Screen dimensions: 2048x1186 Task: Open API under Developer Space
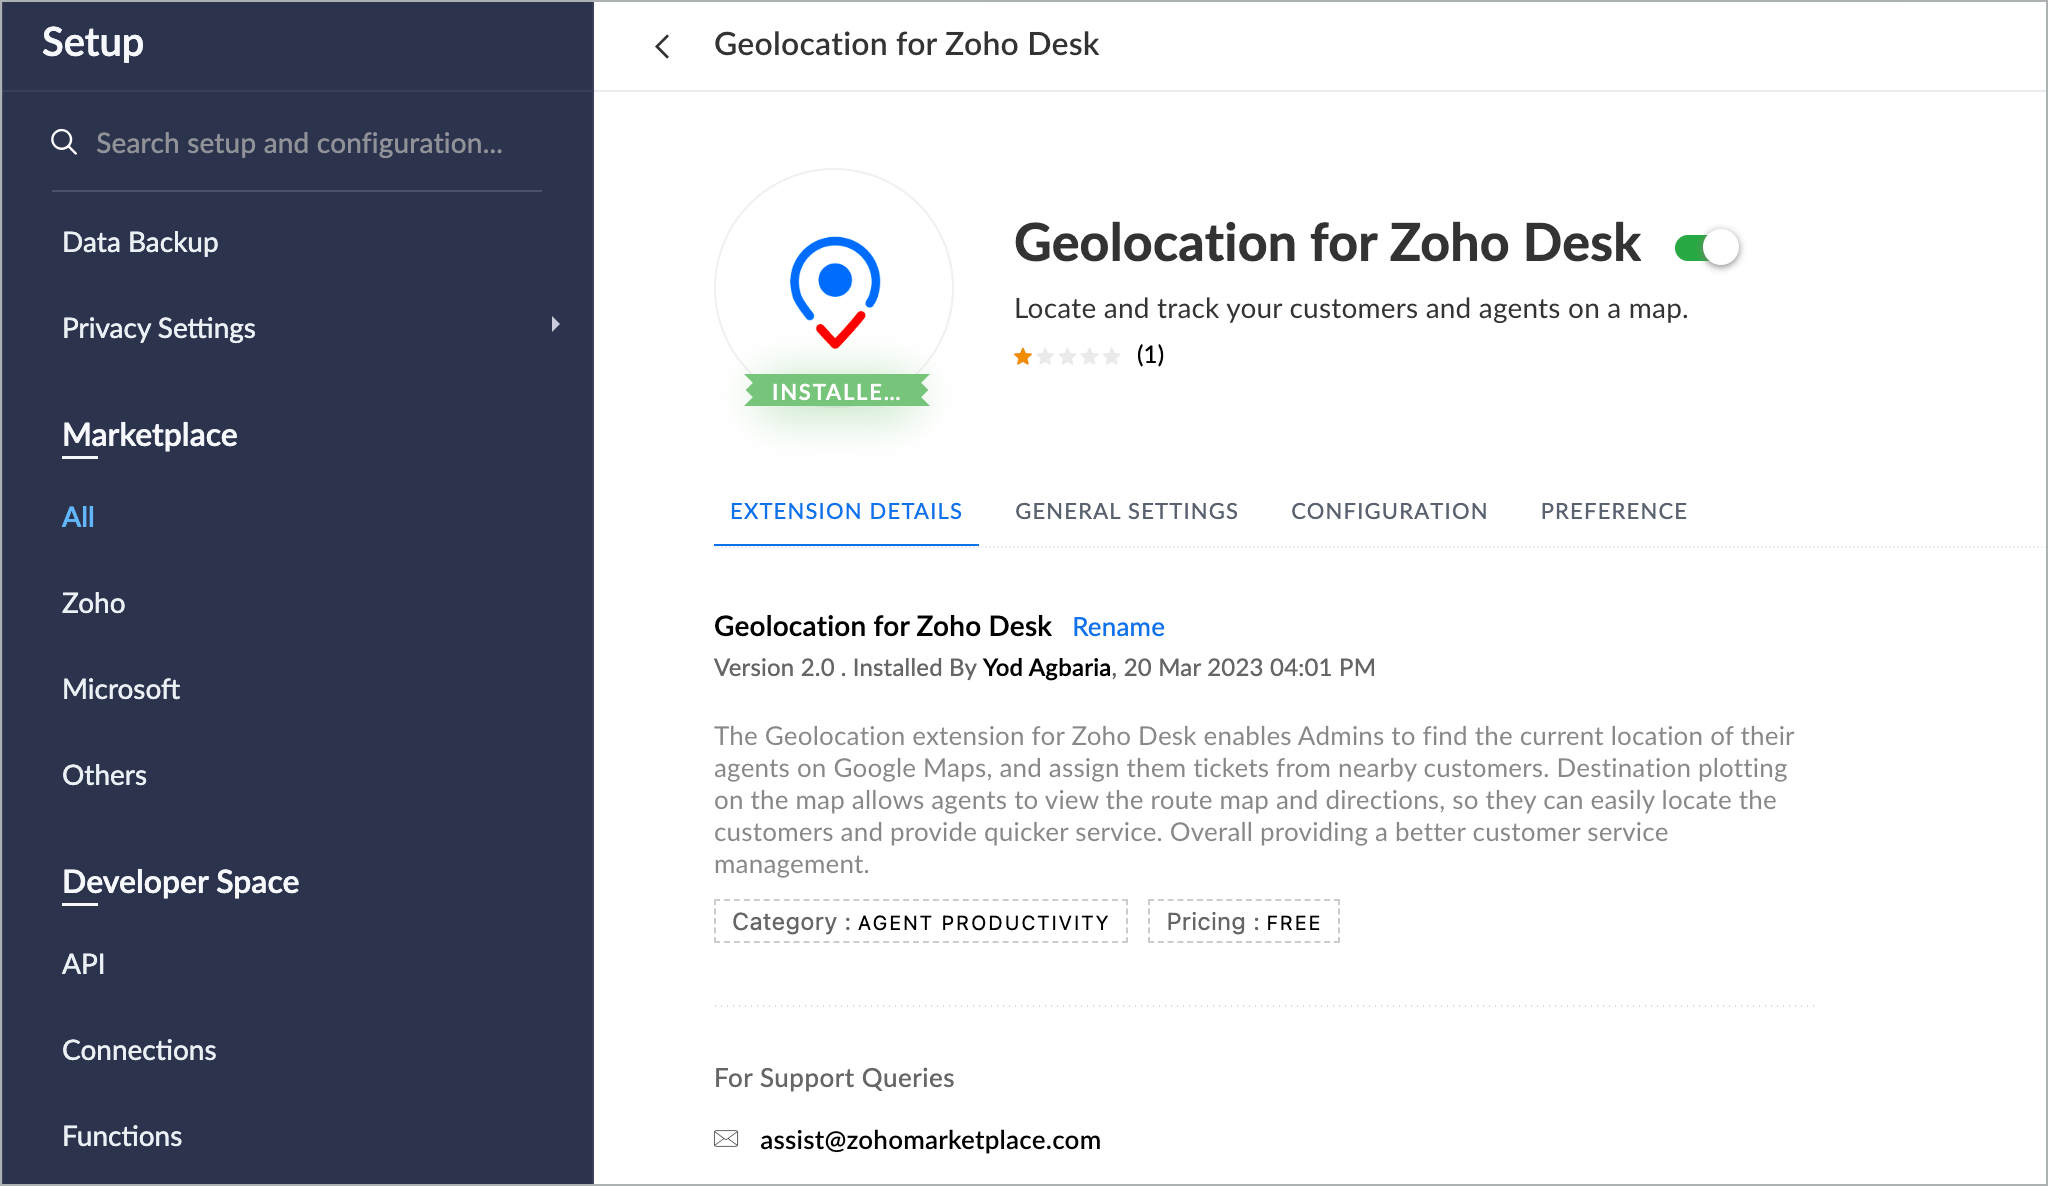click(x=83, y=965)
